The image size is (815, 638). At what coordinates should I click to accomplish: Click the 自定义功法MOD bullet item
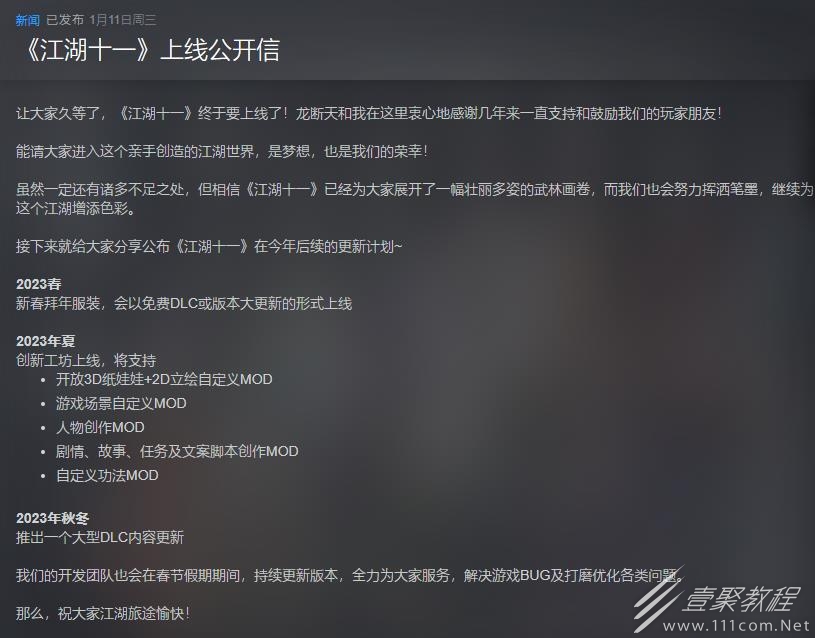point(107,475)
